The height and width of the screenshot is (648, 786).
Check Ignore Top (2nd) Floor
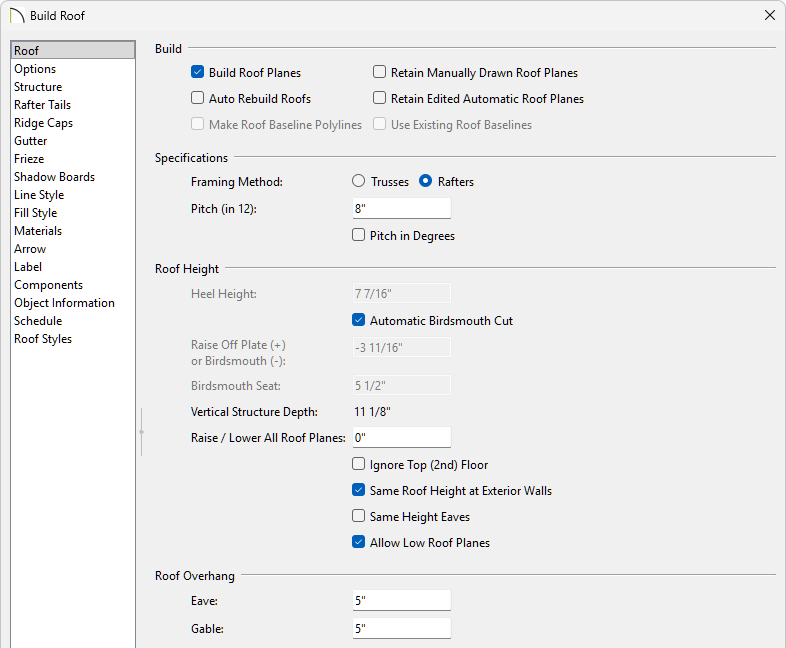[359, 465]
